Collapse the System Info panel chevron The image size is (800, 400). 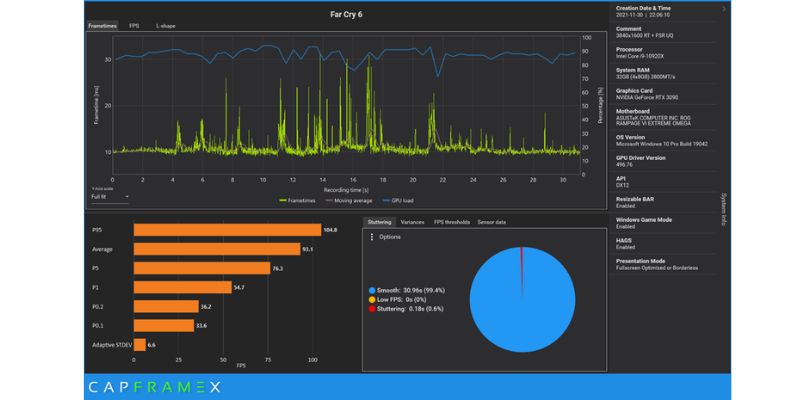point(724,9)
